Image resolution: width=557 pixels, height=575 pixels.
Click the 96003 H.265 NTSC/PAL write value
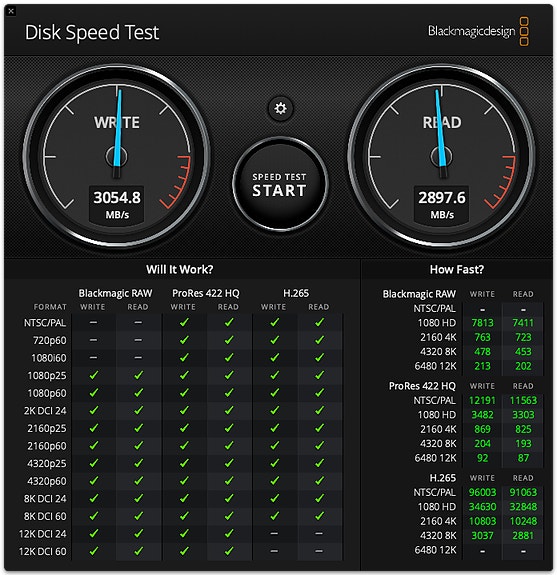[x=482, y=492]
